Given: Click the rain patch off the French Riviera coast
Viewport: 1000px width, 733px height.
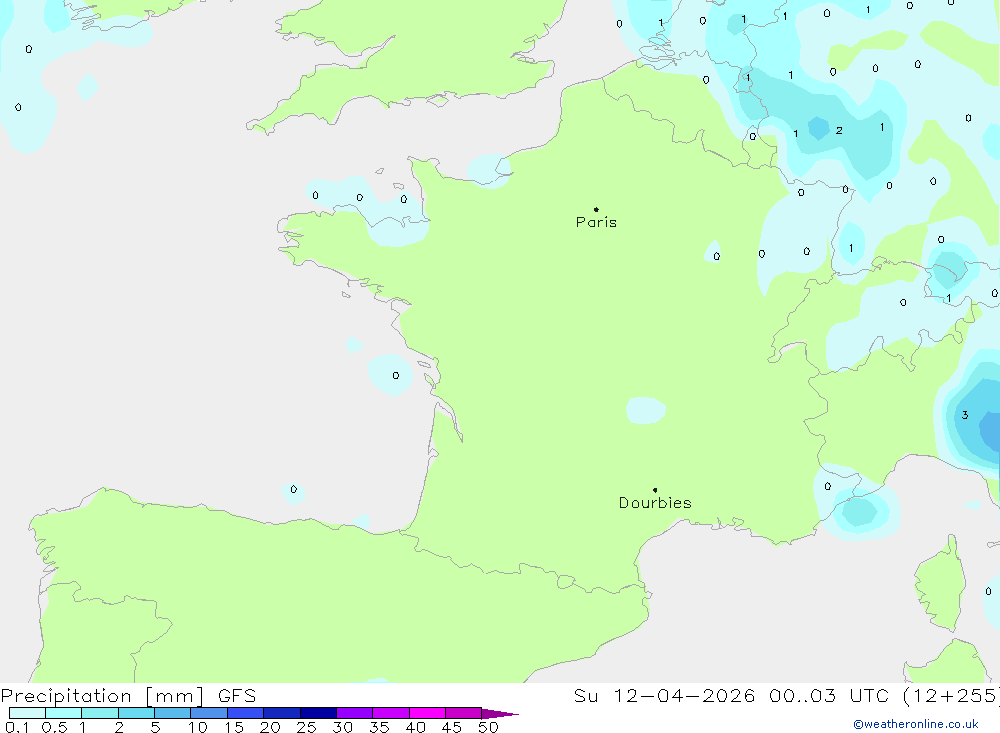Looking at the screenshot, I should (858, 512).
